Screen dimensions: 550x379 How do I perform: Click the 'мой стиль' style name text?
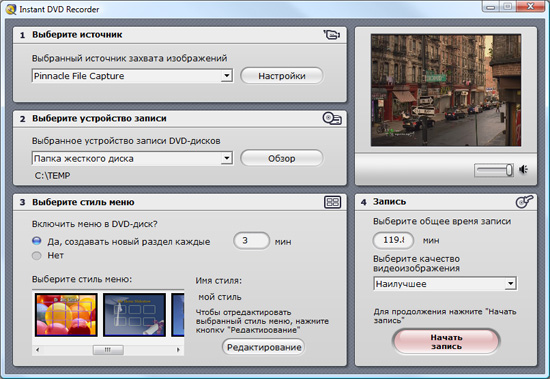point(220,297)
